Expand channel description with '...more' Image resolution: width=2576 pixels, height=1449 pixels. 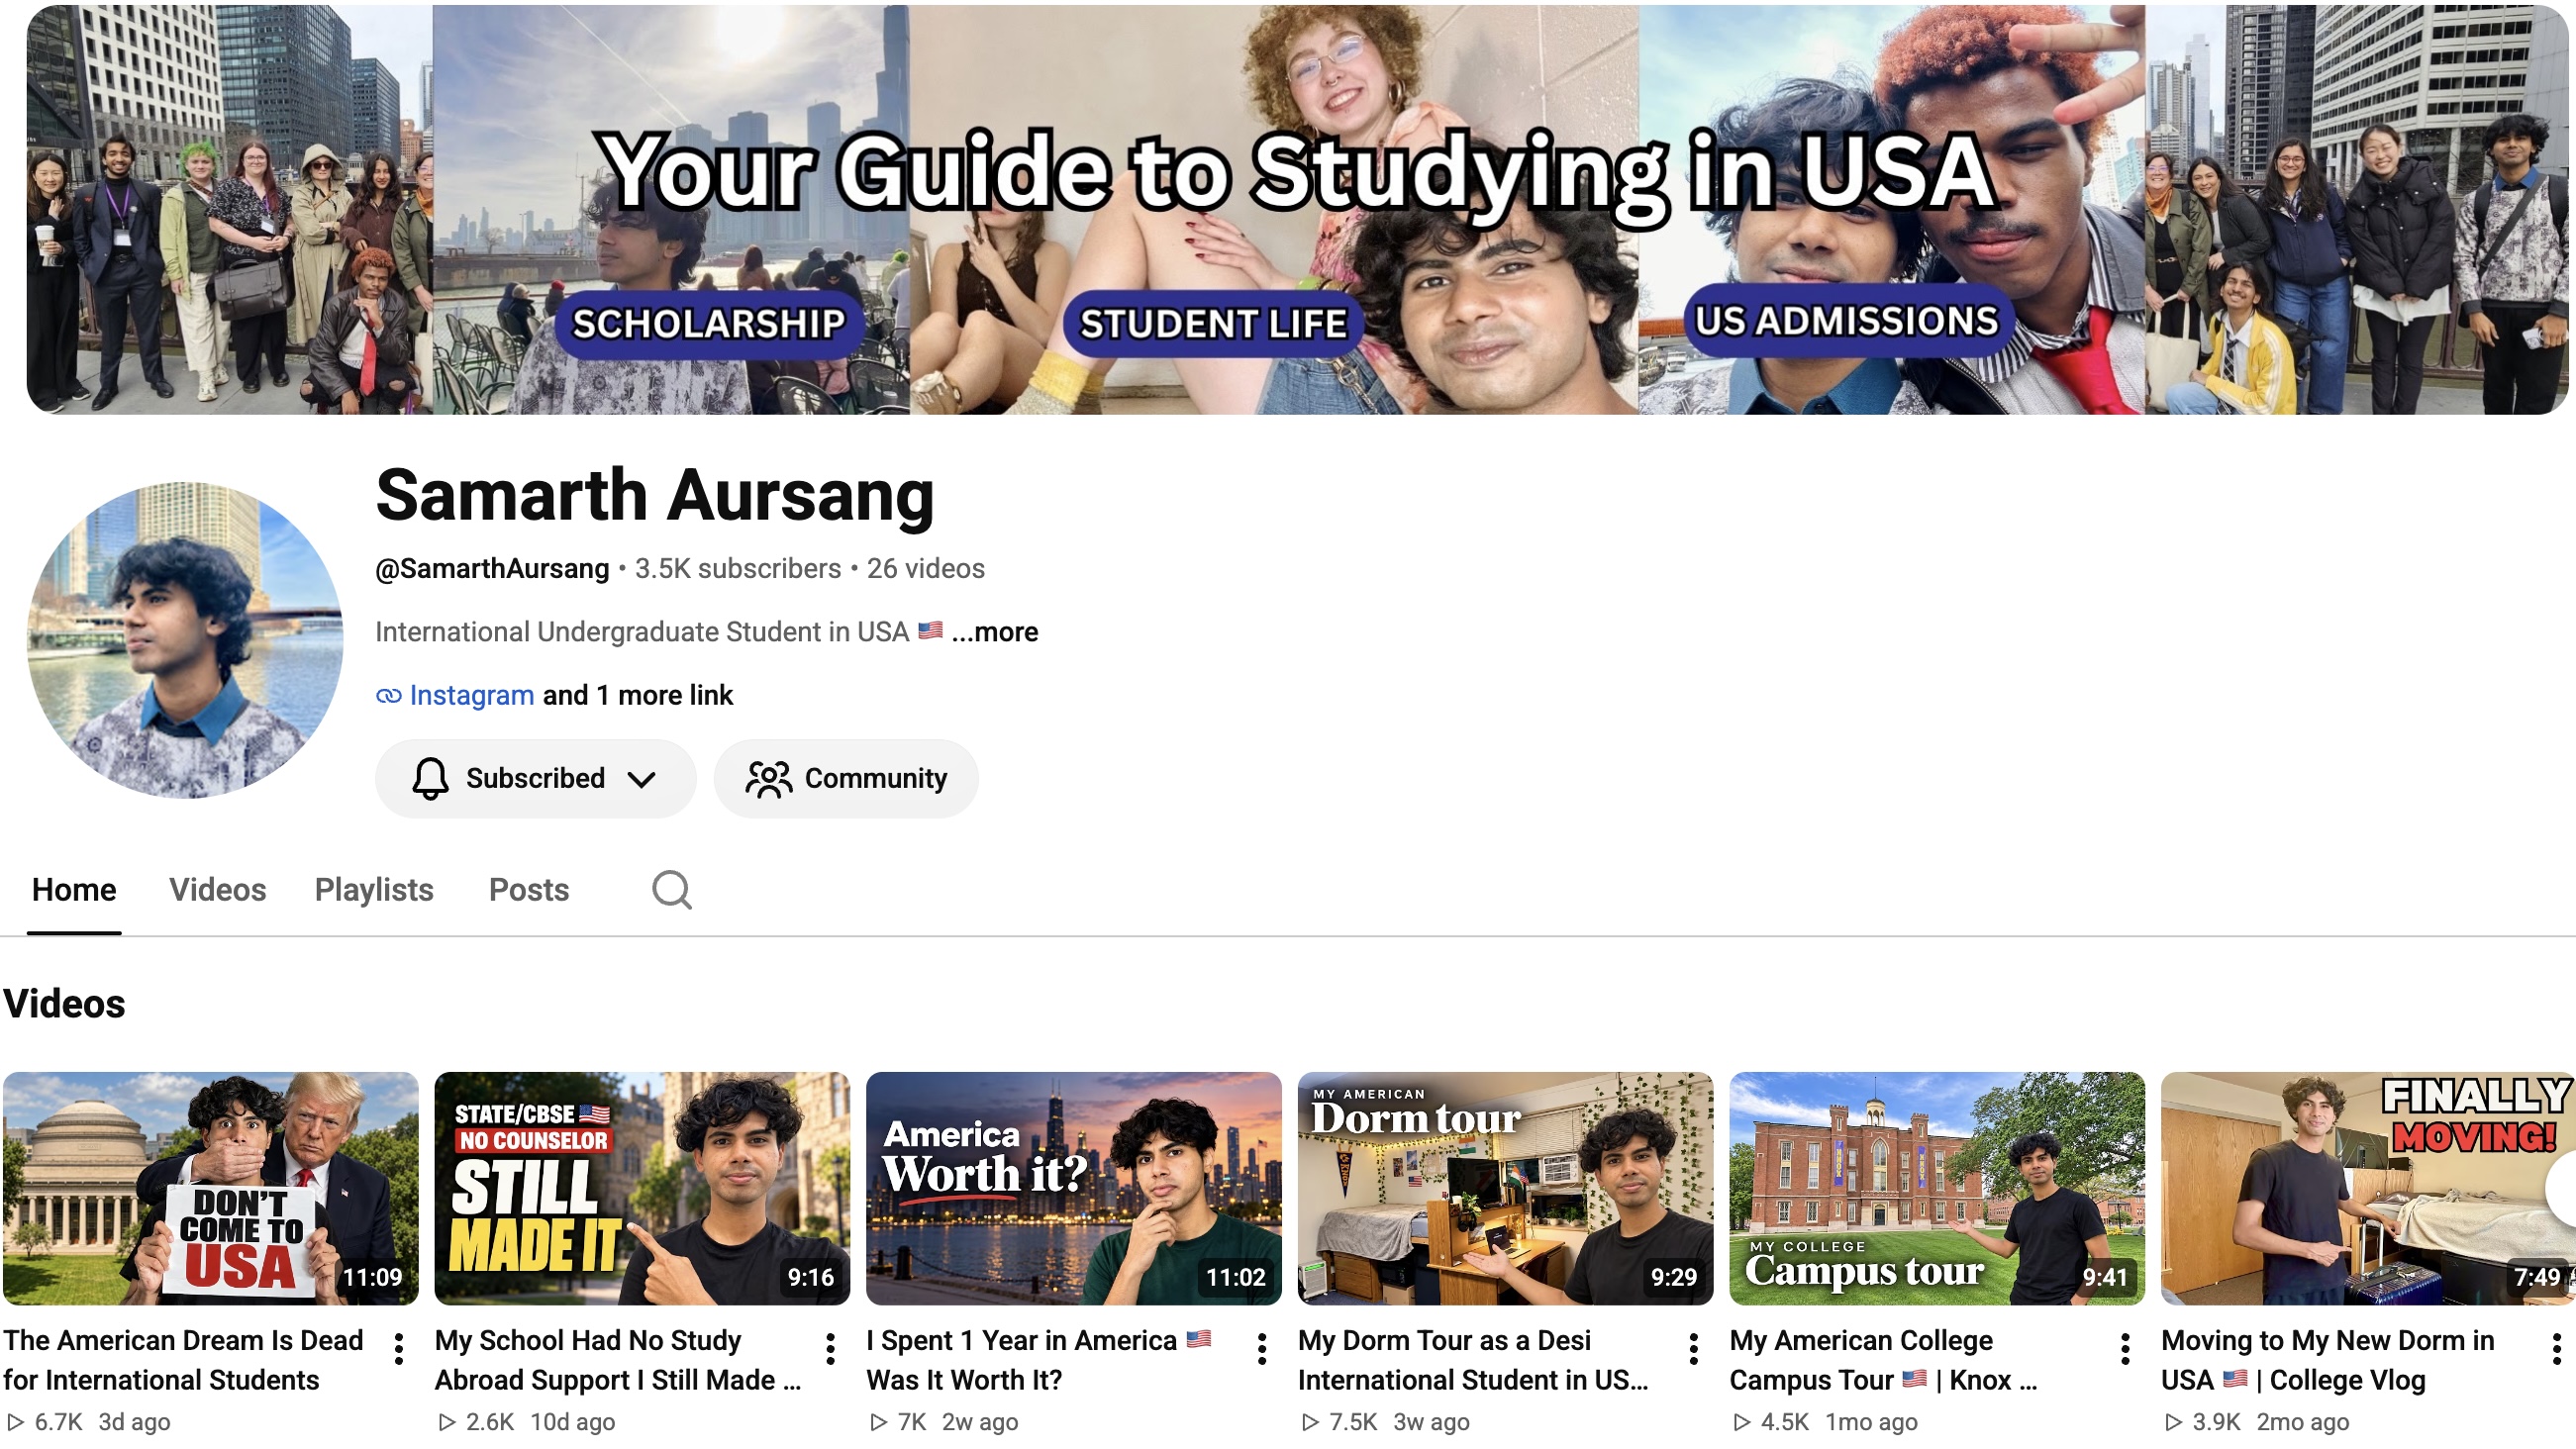995,632
